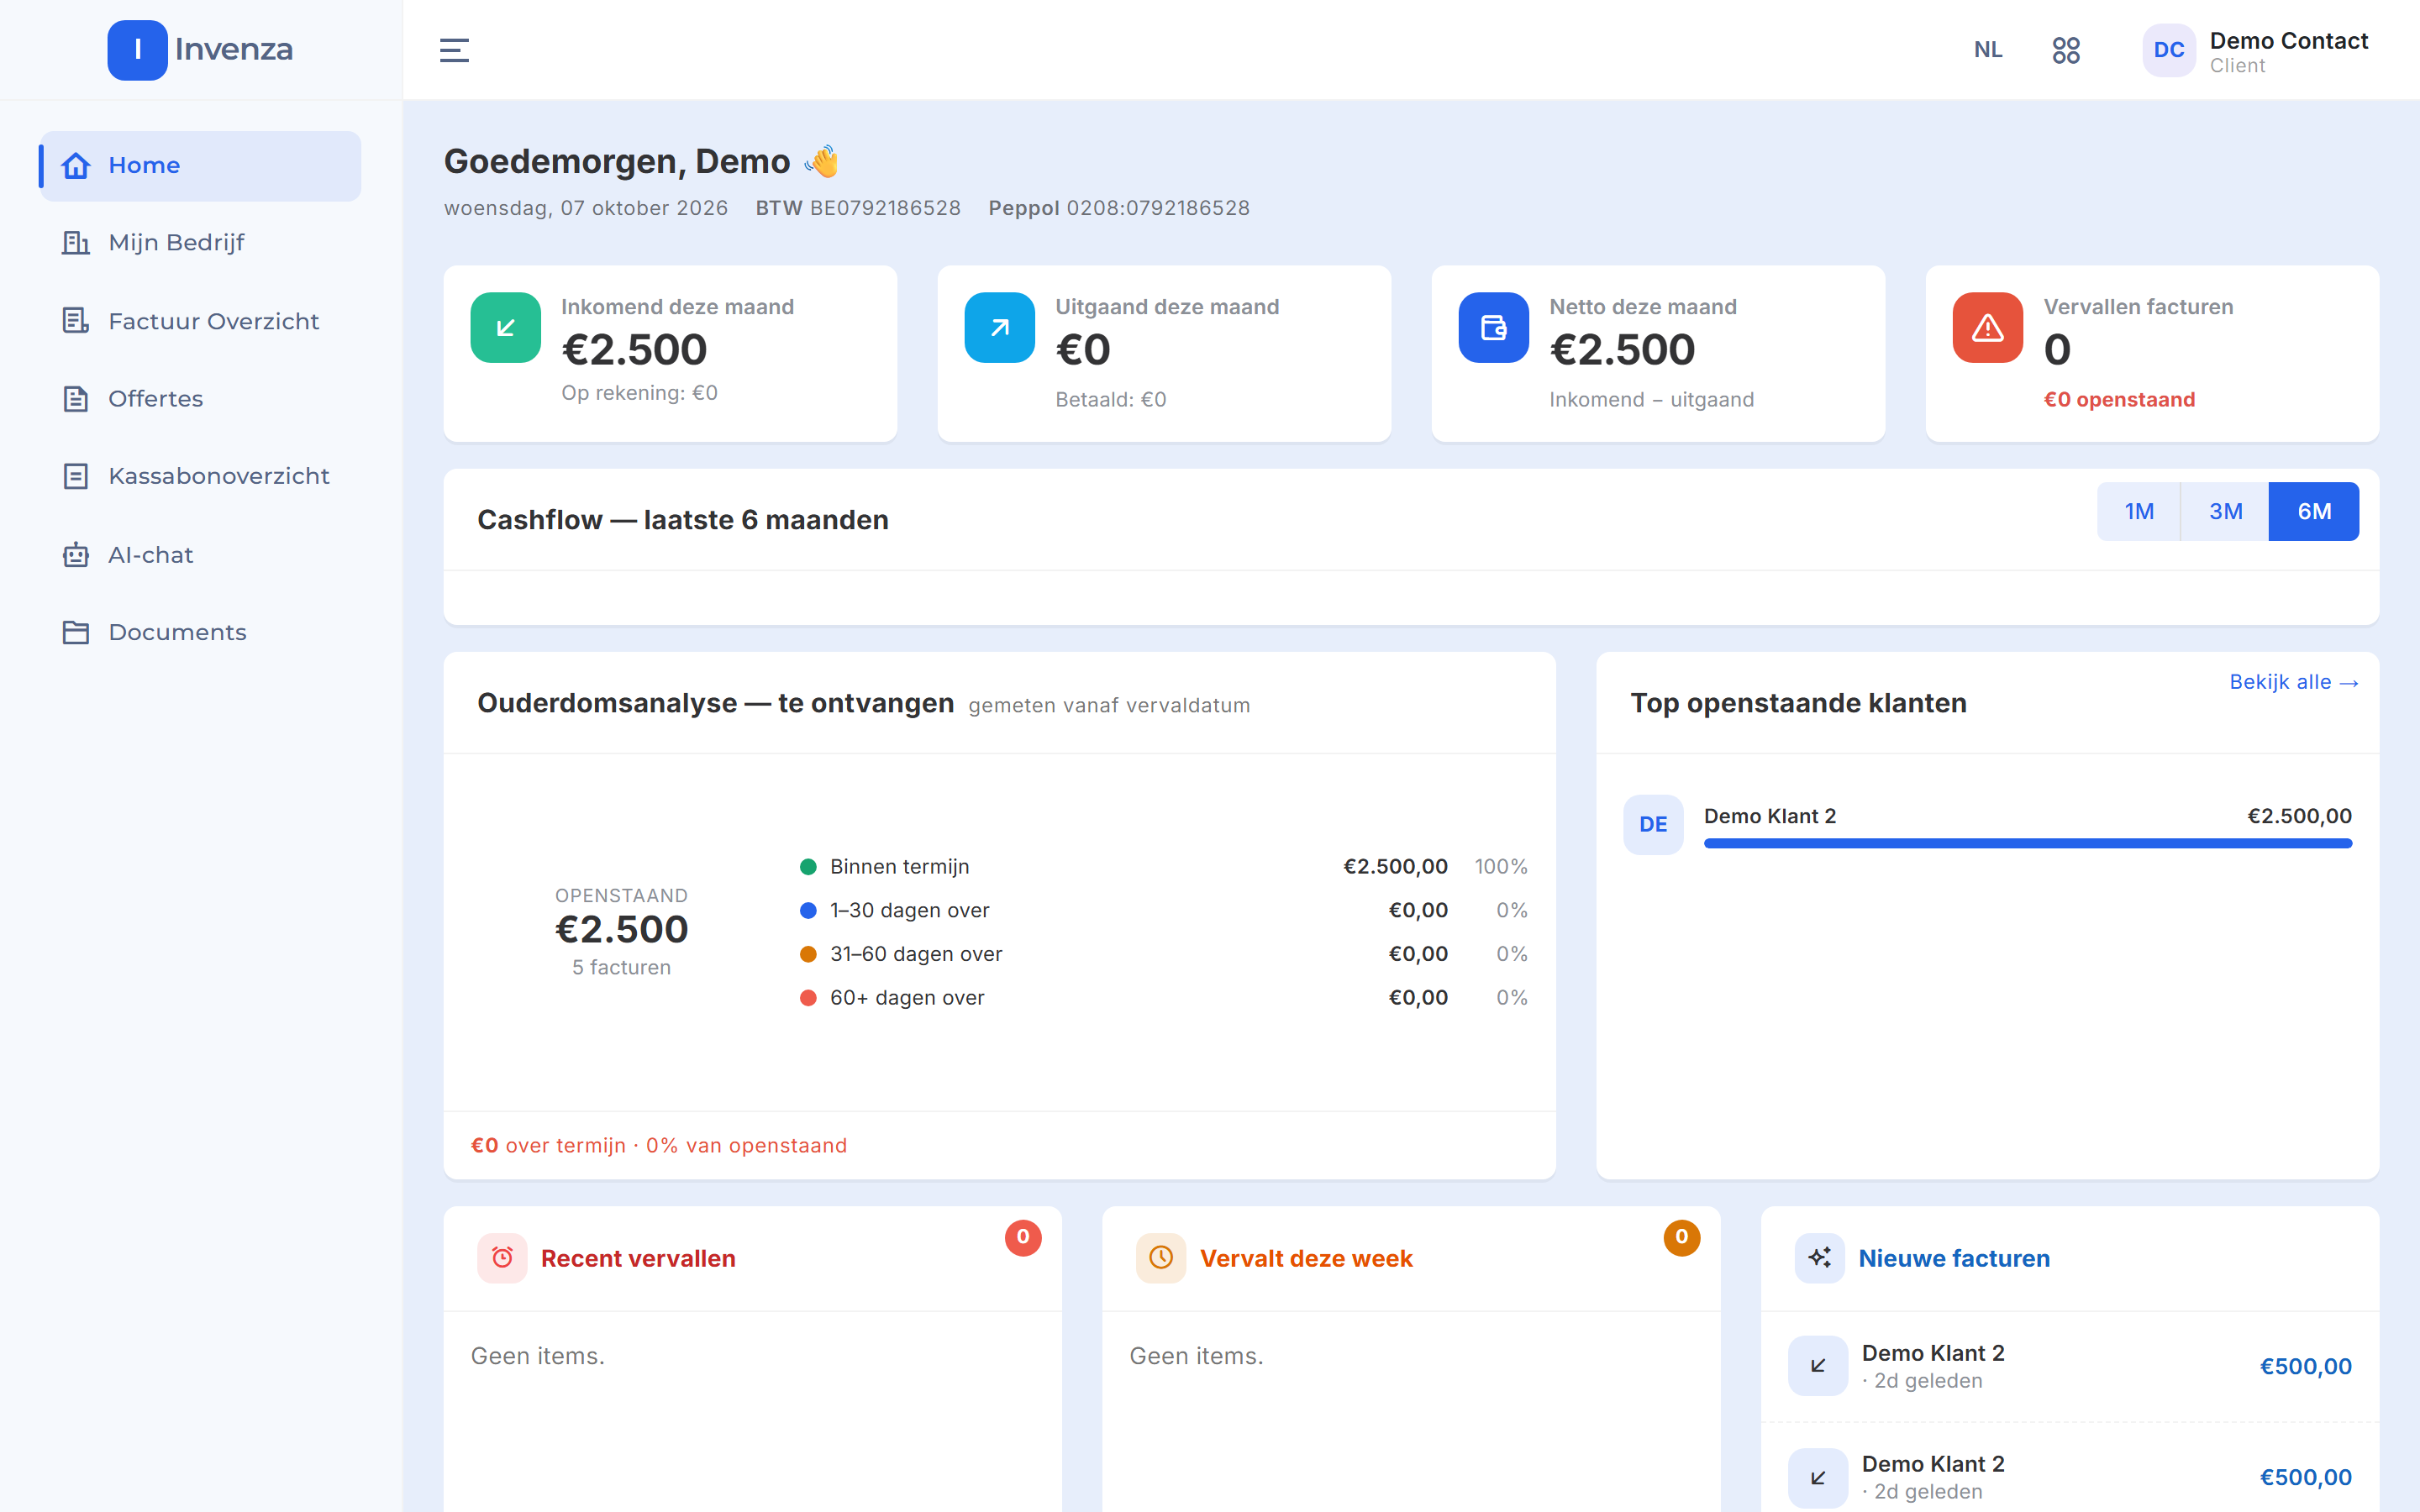Viewport: 2420px width, 1512px height.
Task: Click the AI-chat robot icon
Action: 76,555
